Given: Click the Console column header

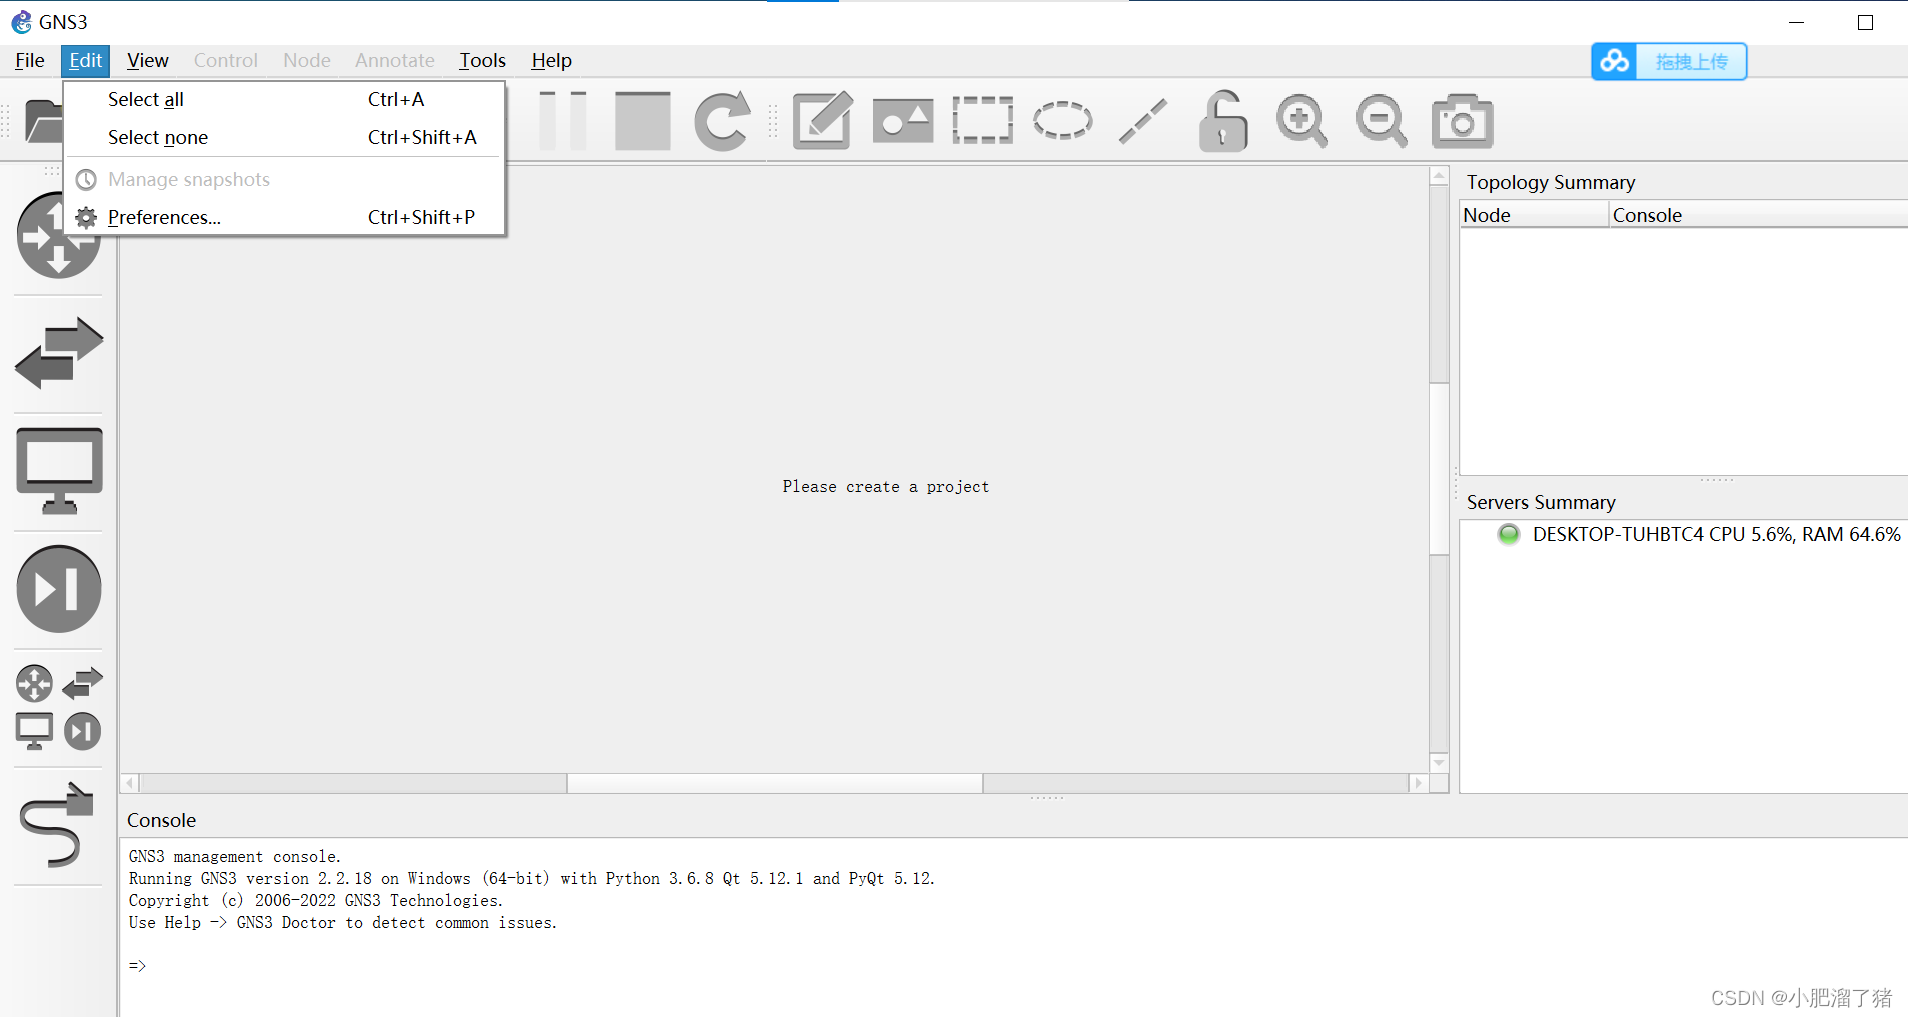Looking at the screenshot, I should coord(1758,215).
